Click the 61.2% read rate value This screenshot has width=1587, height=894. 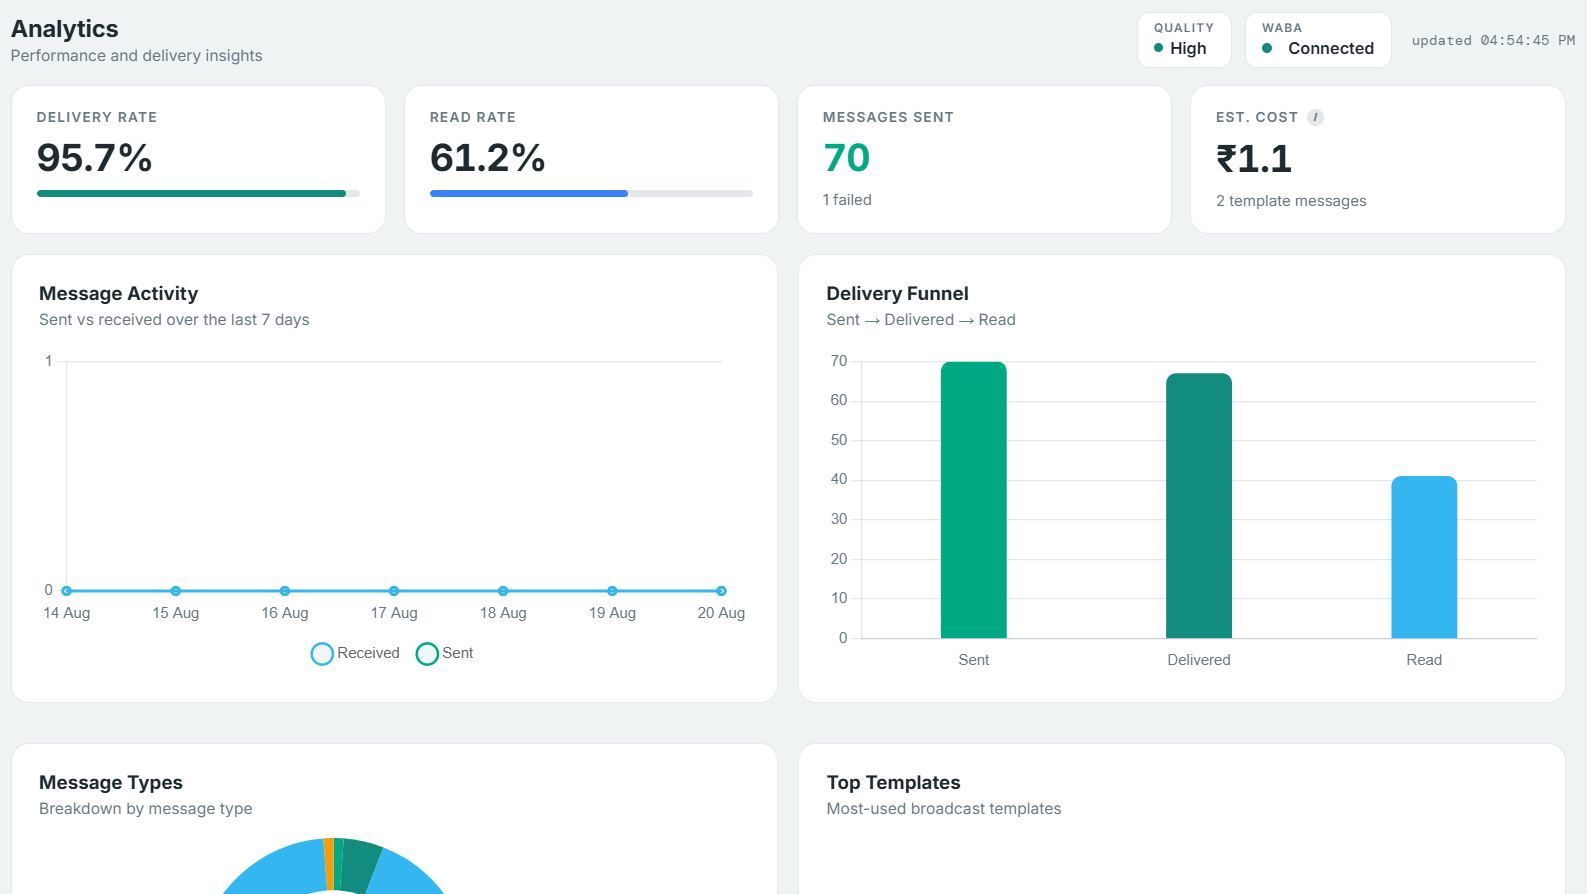tap(488, 158)
